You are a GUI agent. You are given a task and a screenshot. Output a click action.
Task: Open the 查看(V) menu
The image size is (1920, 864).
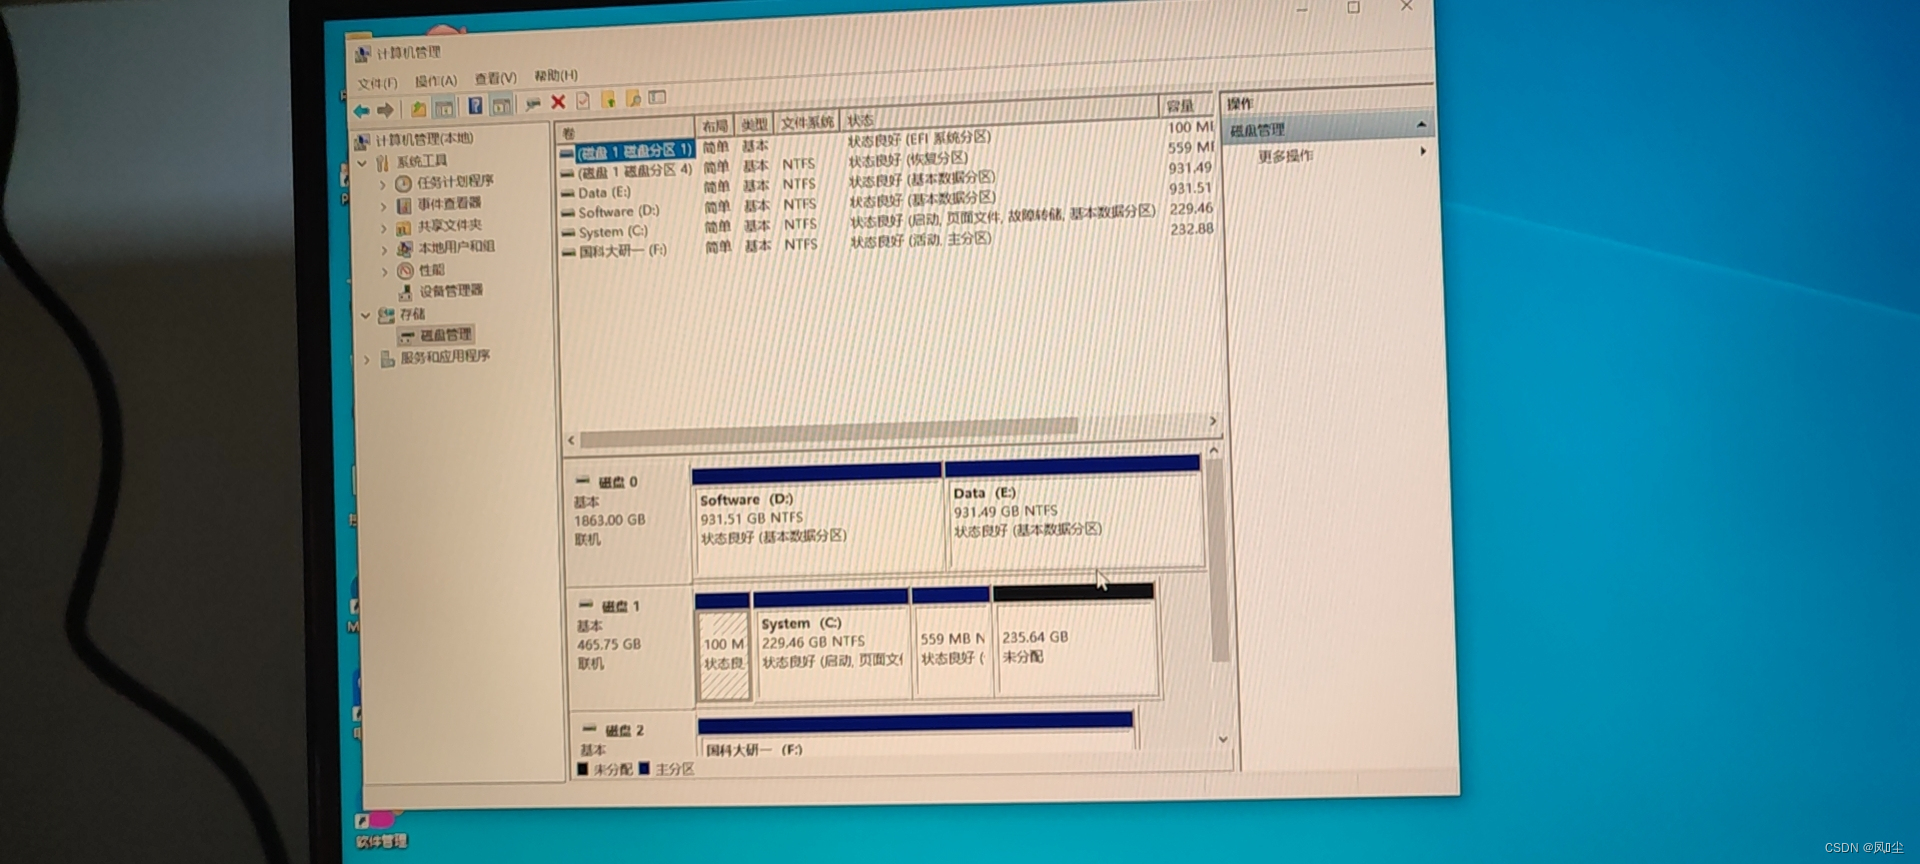point(495,78)
